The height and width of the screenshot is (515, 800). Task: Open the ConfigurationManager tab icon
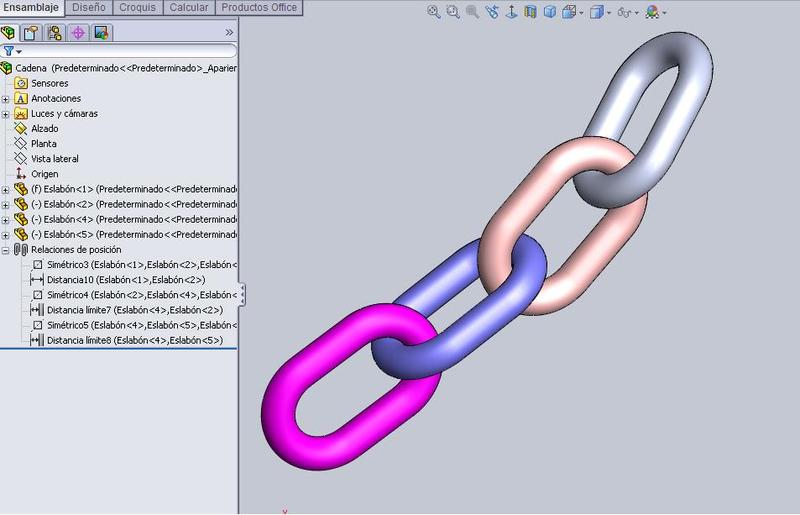55,32
